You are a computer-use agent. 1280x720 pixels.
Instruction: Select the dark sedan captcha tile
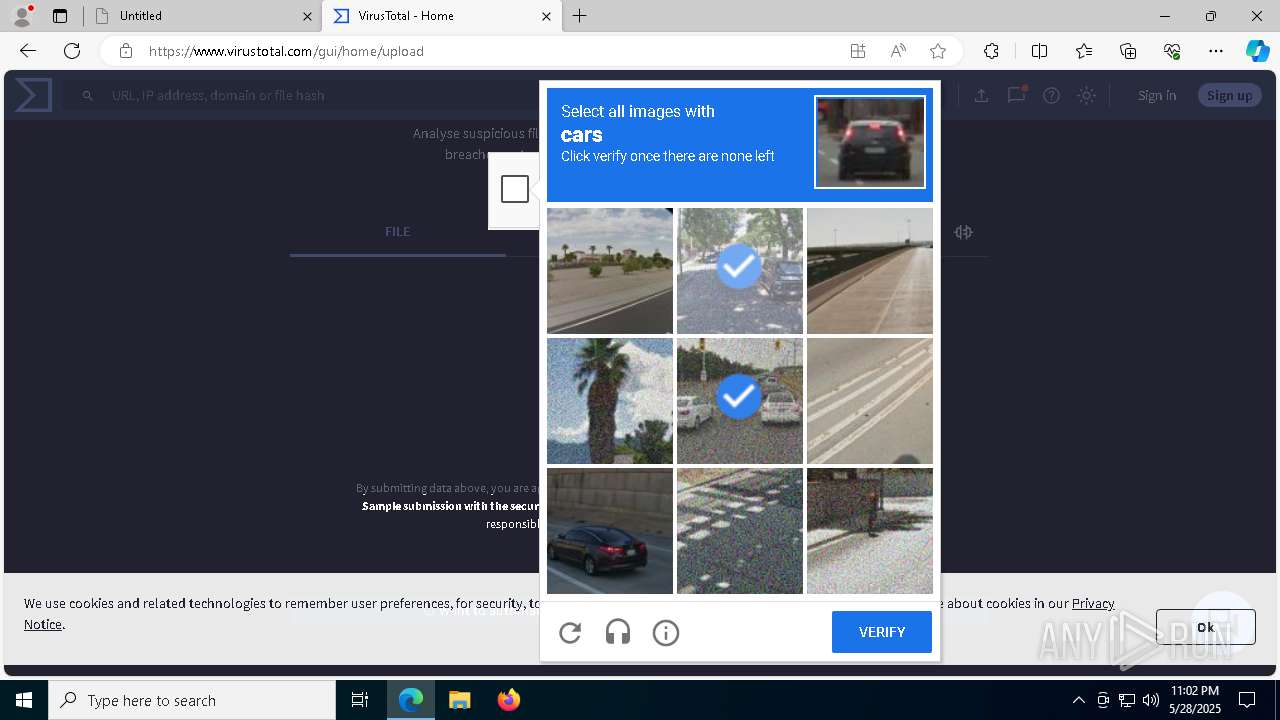610,531
